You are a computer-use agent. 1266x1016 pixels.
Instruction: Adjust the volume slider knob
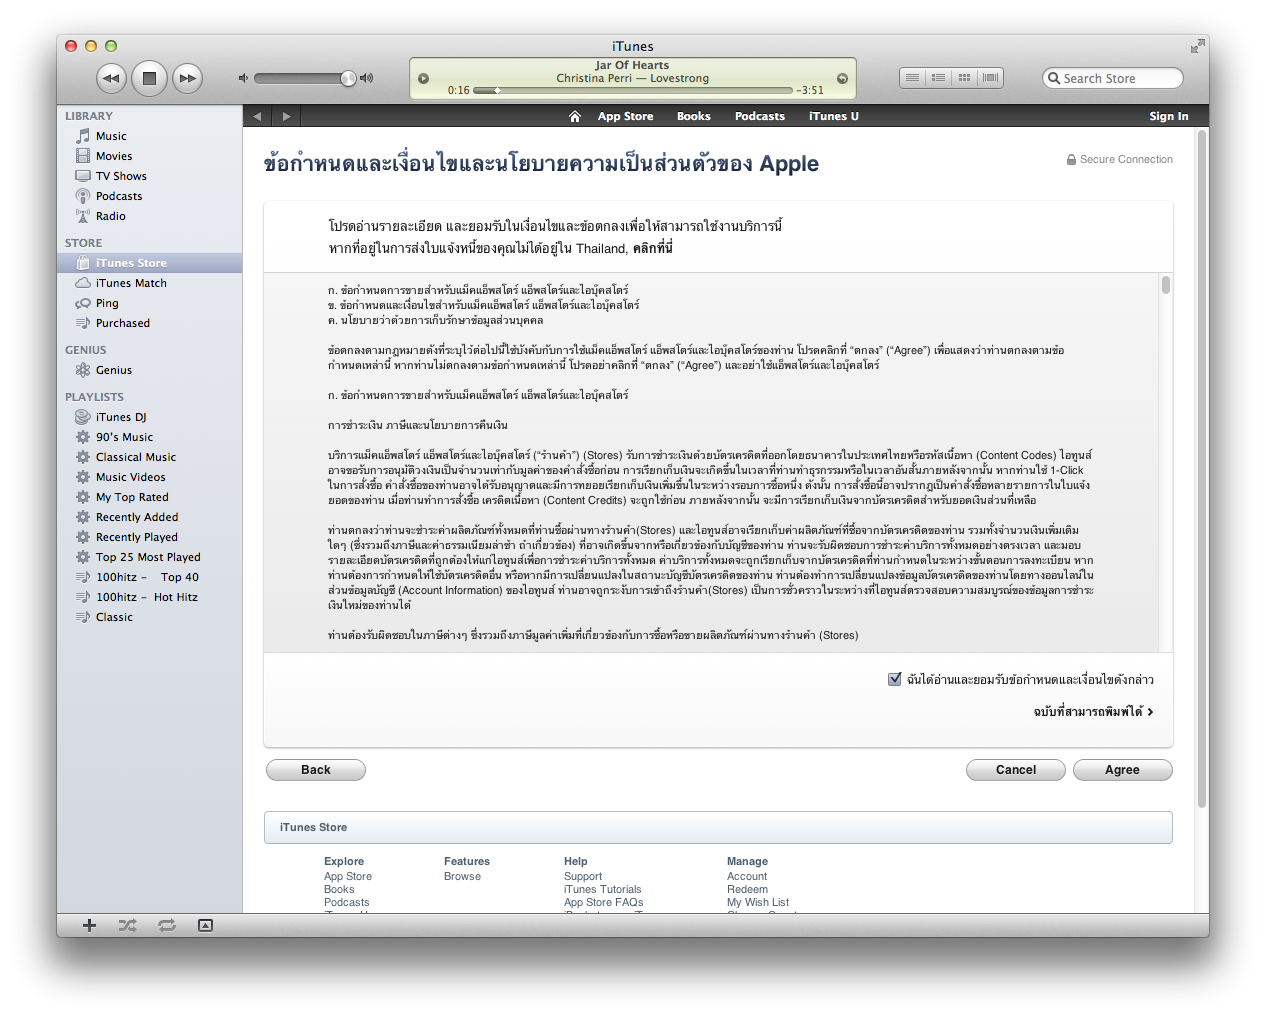click(x=348, y=78)
